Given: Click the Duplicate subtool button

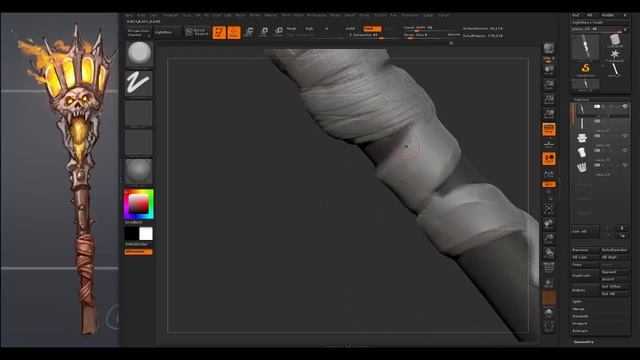Looking at the screenshot, I should pyautogui.click(x=584, y=276).
